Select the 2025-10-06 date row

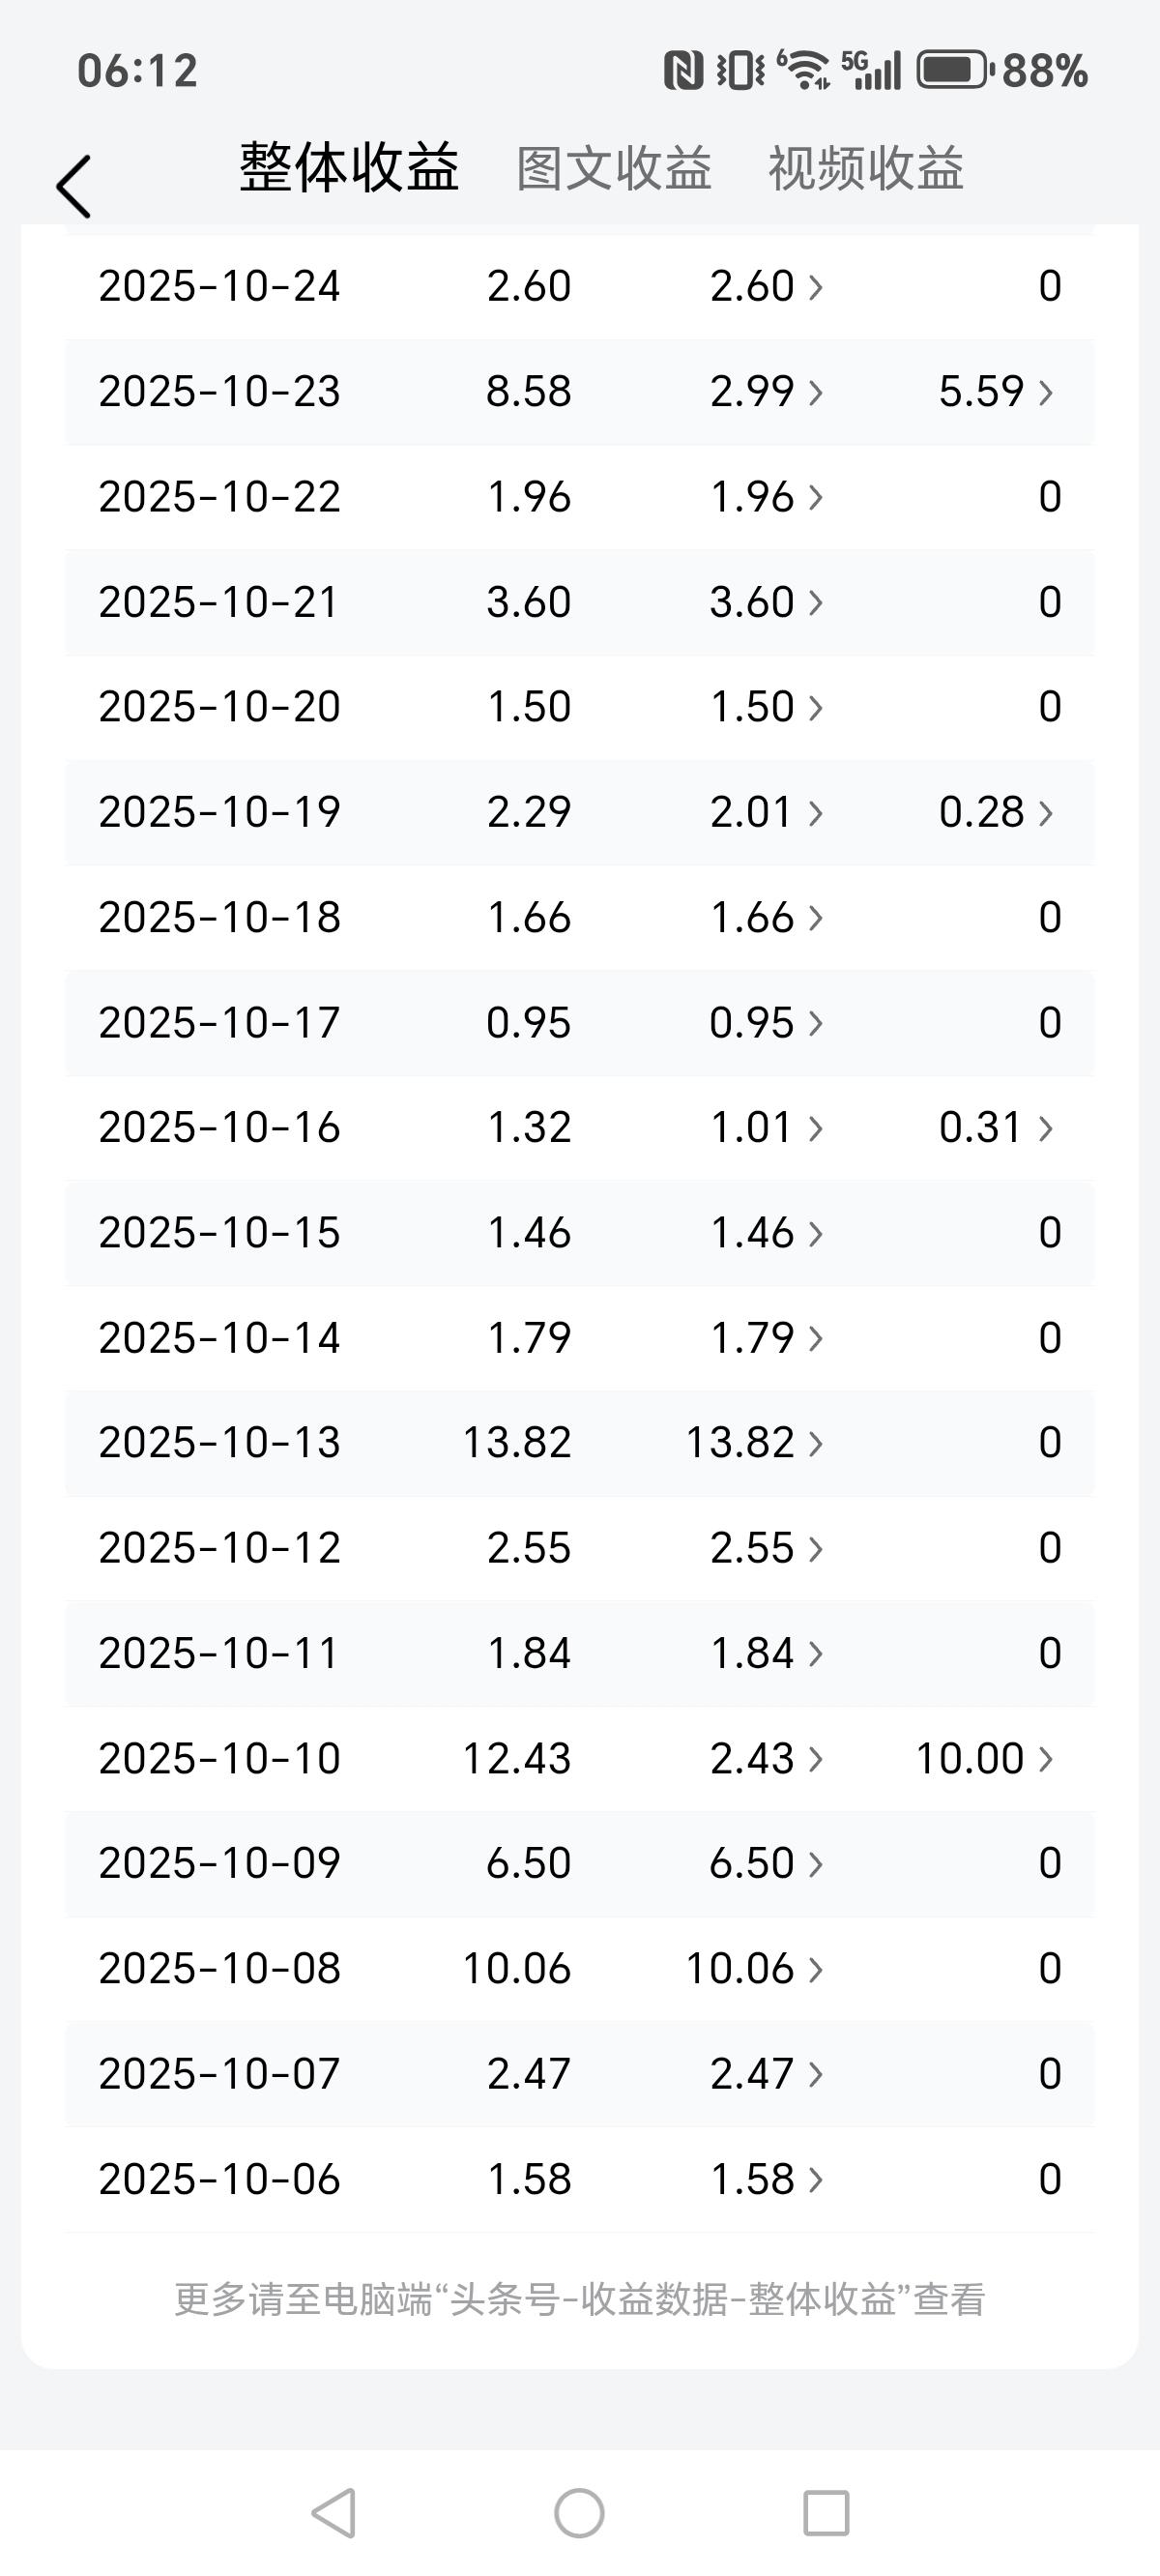(580, 2179)
